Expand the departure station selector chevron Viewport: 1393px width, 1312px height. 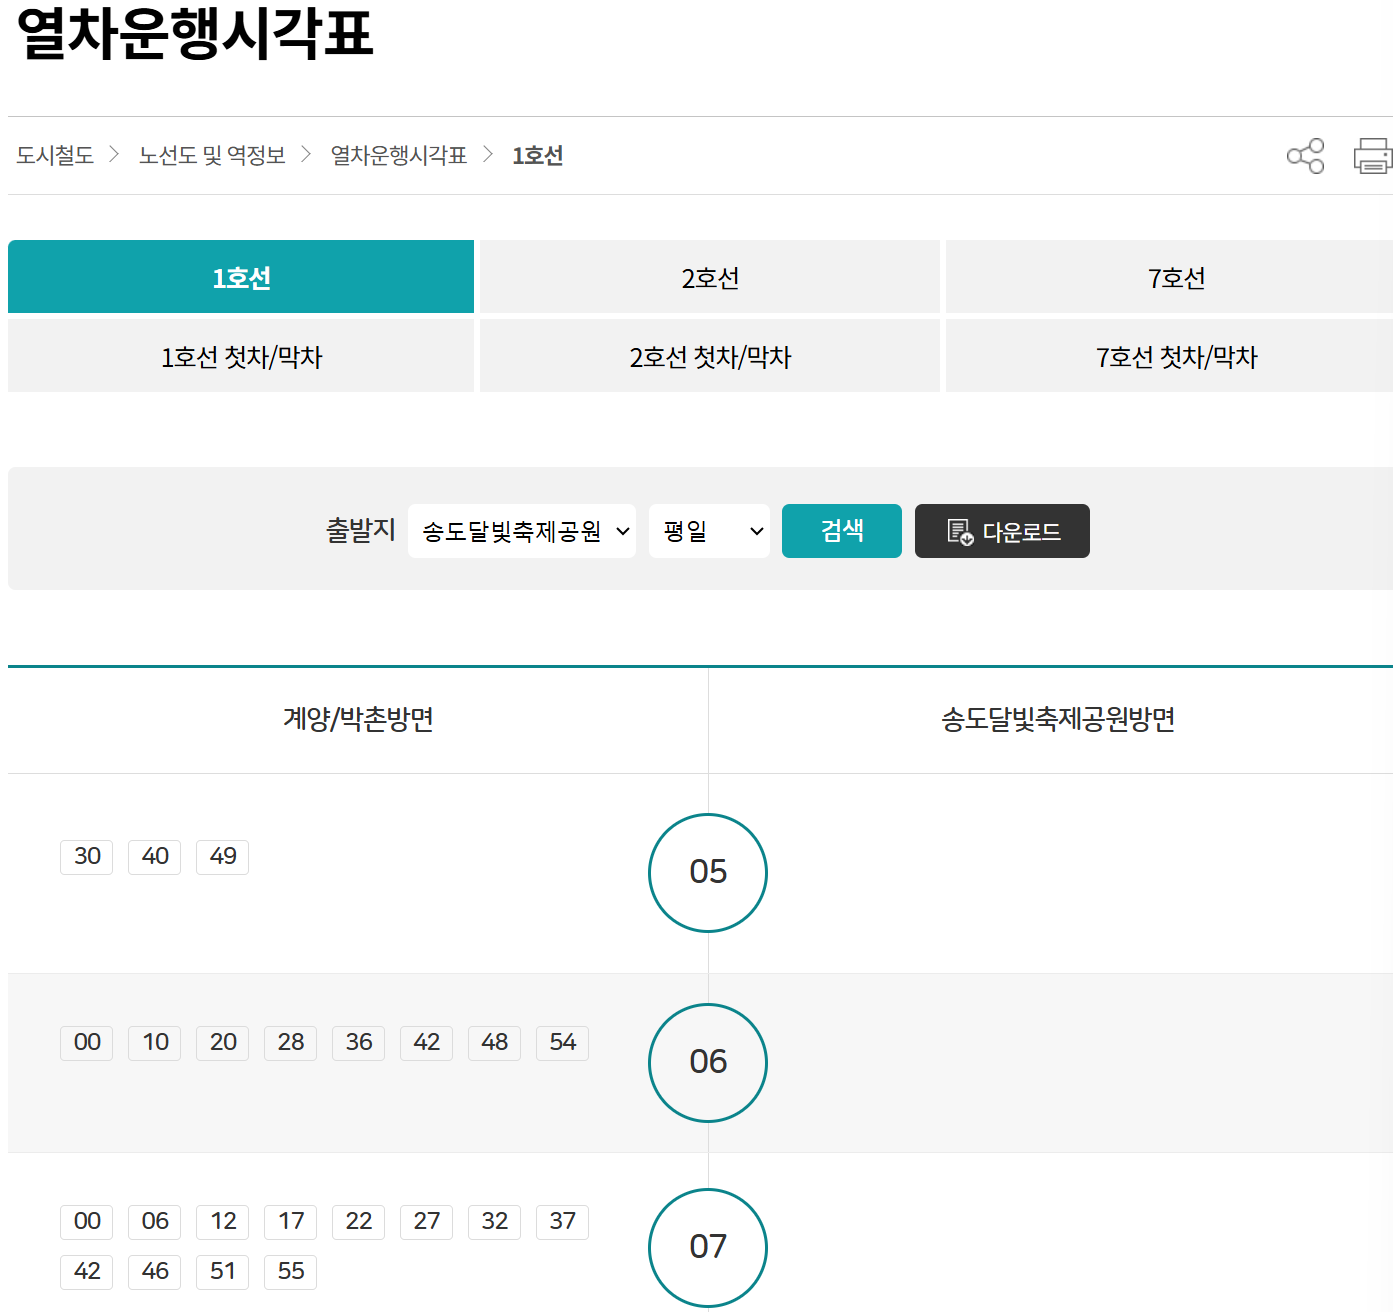pos(623,531)
